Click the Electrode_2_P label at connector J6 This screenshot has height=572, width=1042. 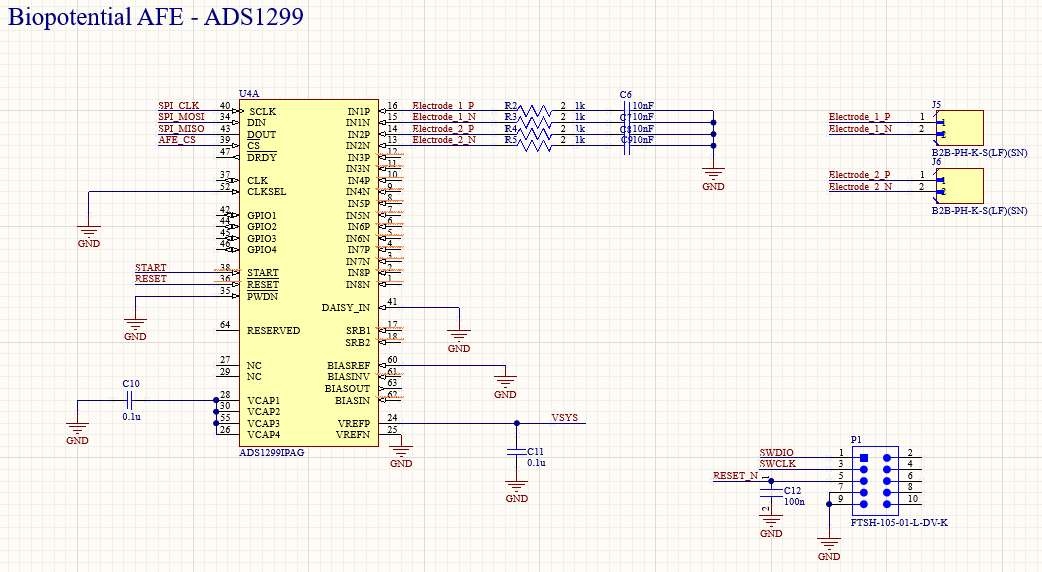[859, 175]
